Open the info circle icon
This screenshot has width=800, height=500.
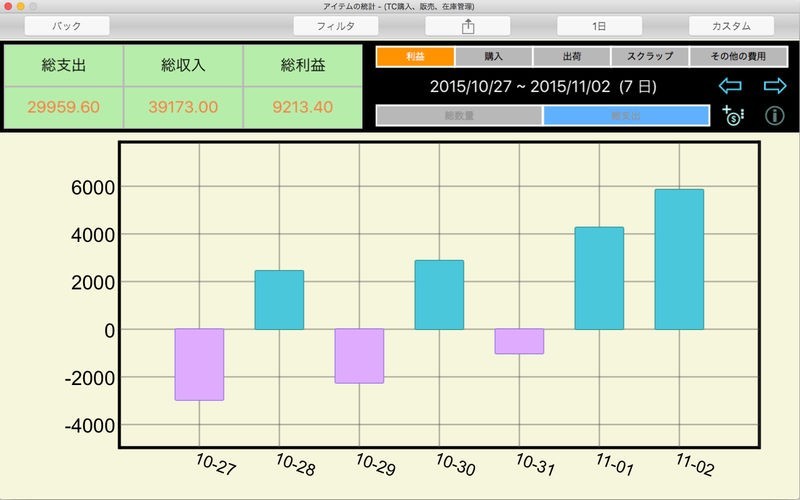pyautogui.click(x=775, y=115)
